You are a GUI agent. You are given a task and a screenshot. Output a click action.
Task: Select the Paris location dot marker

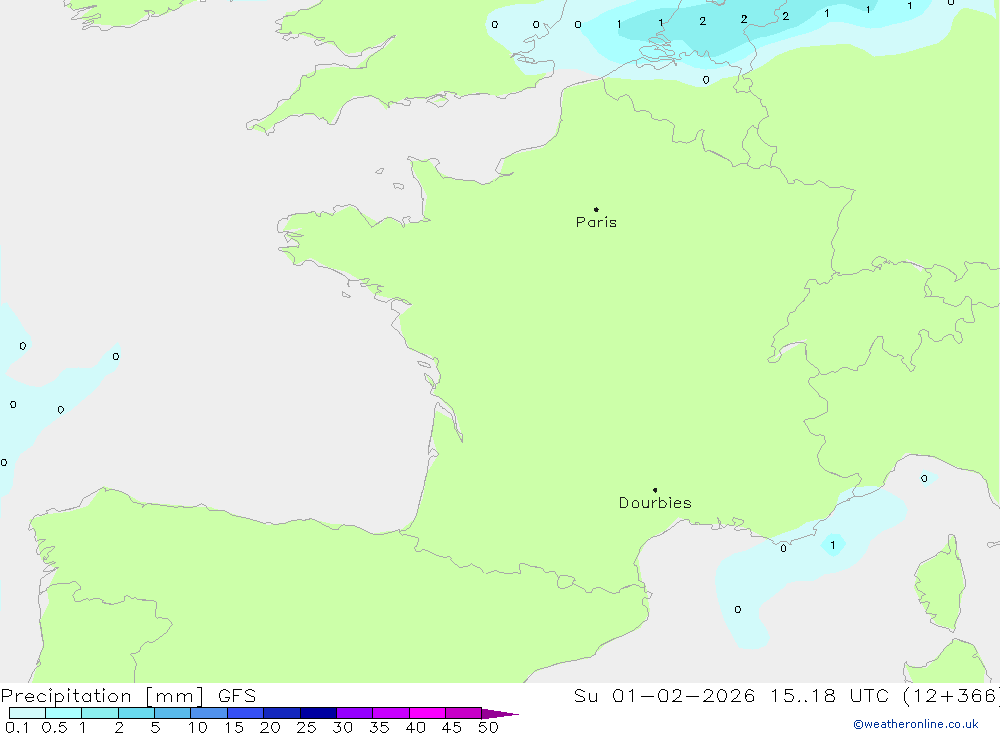coord(596,209)
